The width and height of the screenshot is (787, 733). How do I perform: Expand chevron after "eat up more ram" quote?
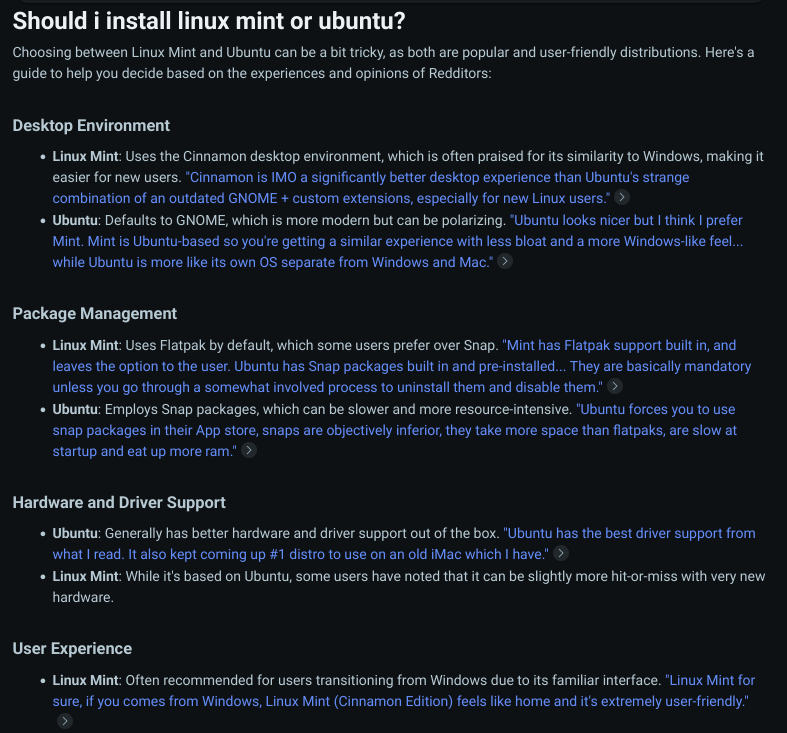249,450
